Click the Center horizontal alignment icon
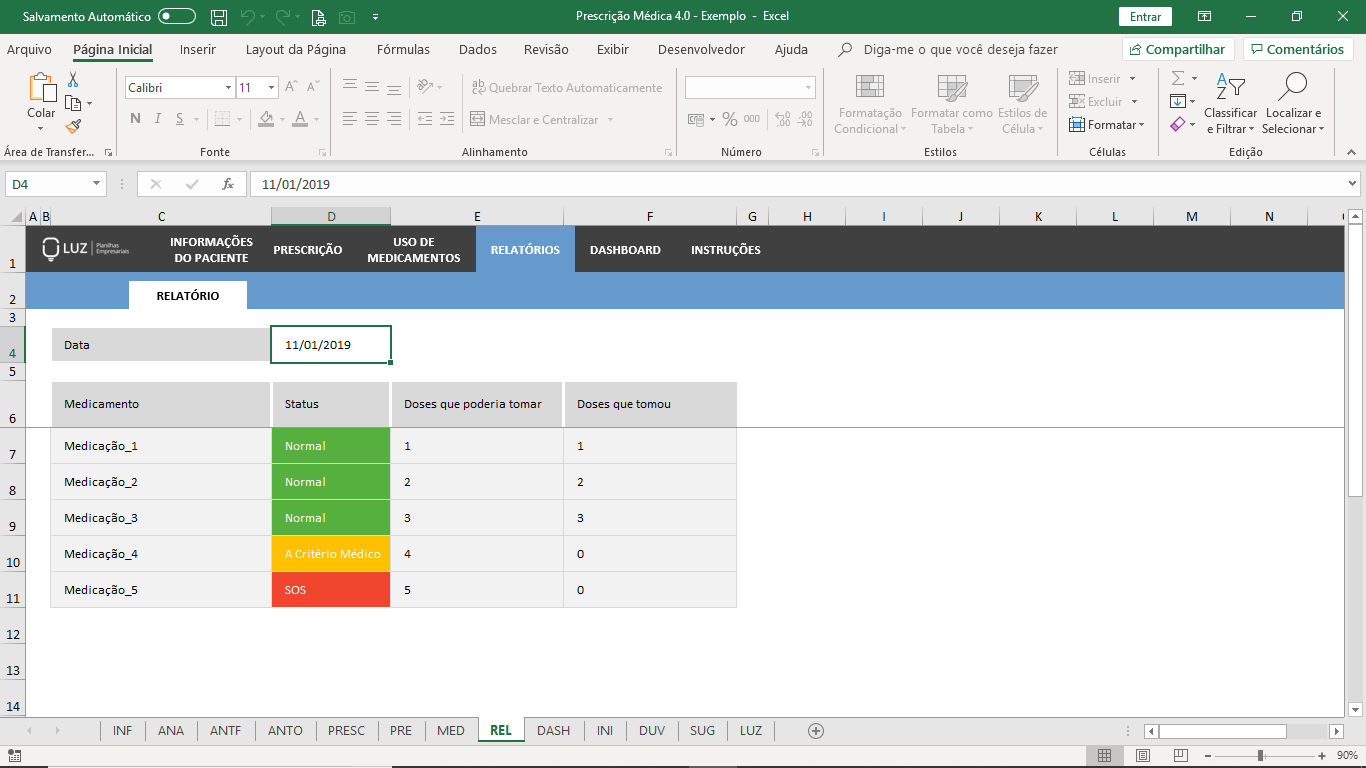The height and width of the screenshot is (768, 1366). [372, 119]
